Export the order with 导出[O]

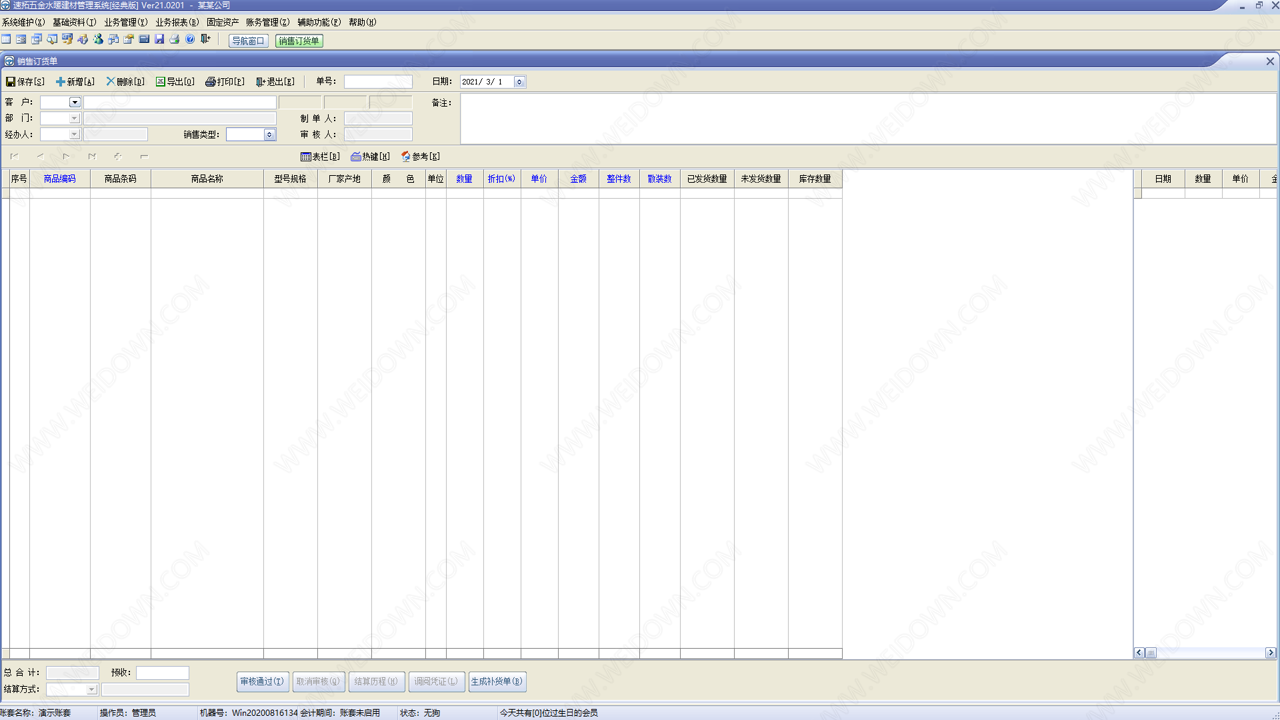pyautogui.click(x=175, y=82)
